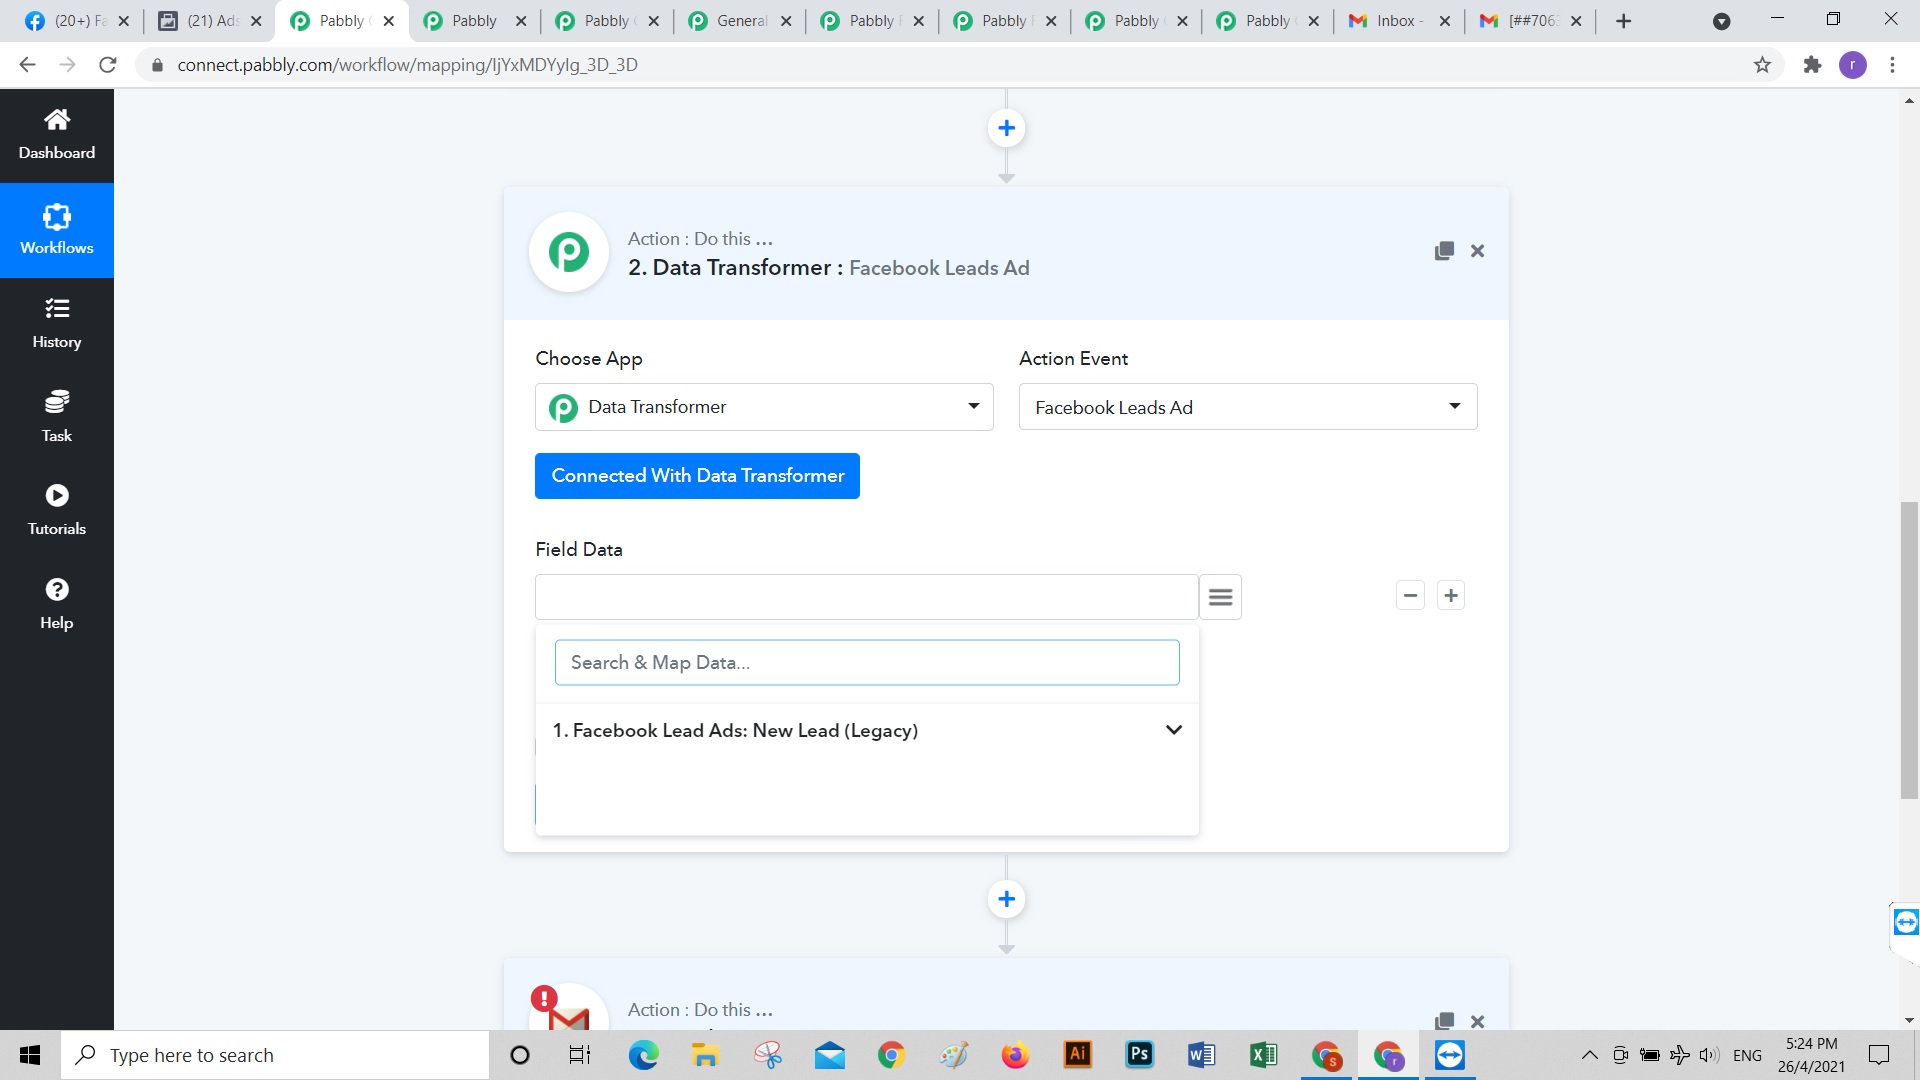
Task: Open the History section in the sidebar
Action: click(57, 324)
